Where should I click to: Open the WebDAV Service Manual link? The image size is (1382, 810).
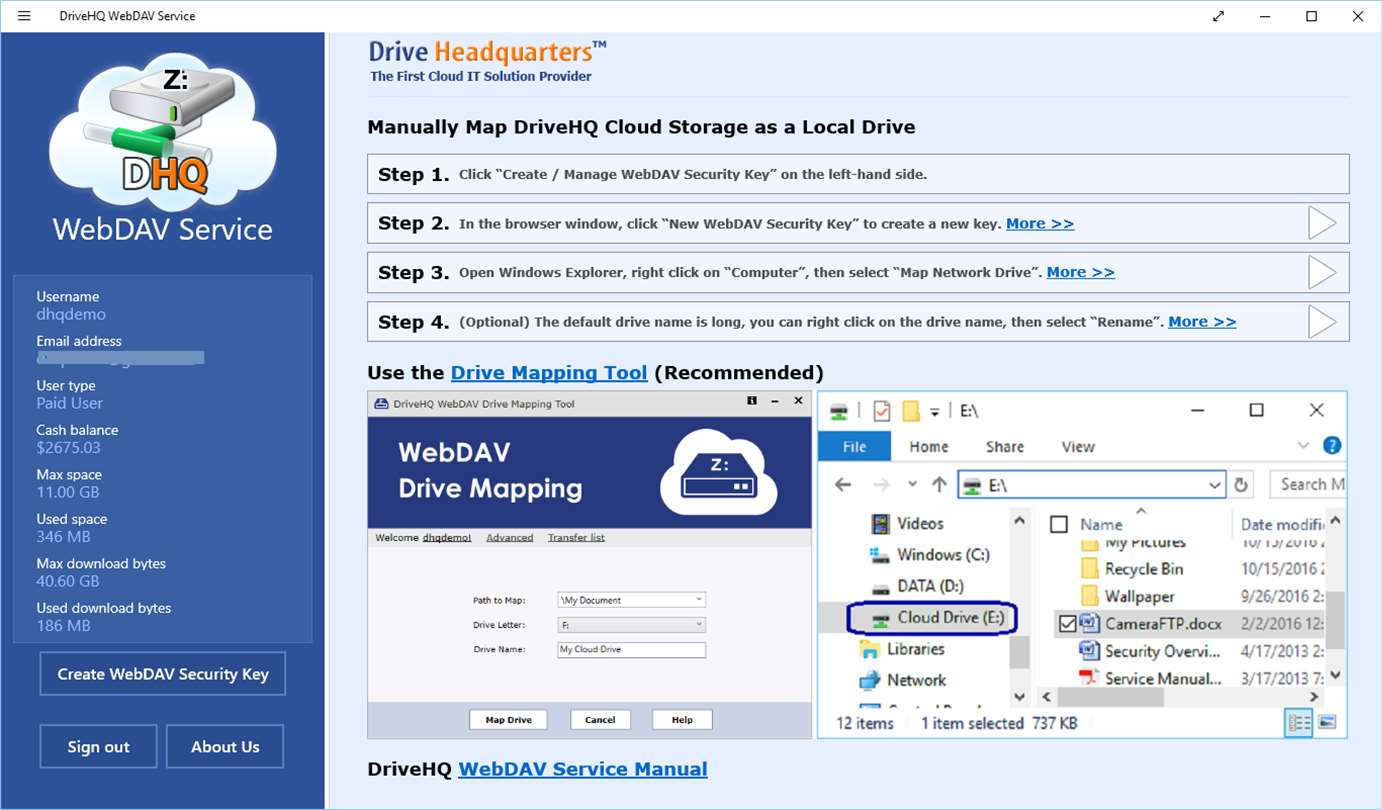(583, 769)
